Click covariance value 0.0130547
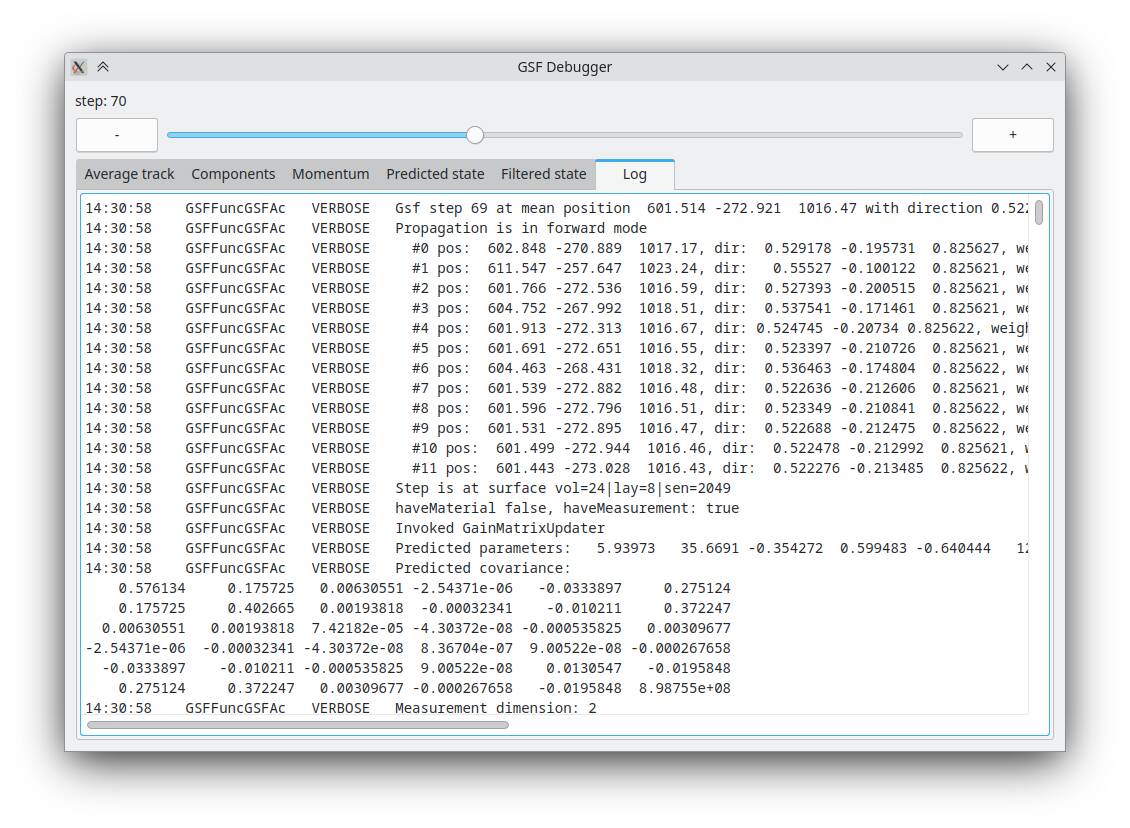The width and height of the screenshot is (1130, 828). 583,668
